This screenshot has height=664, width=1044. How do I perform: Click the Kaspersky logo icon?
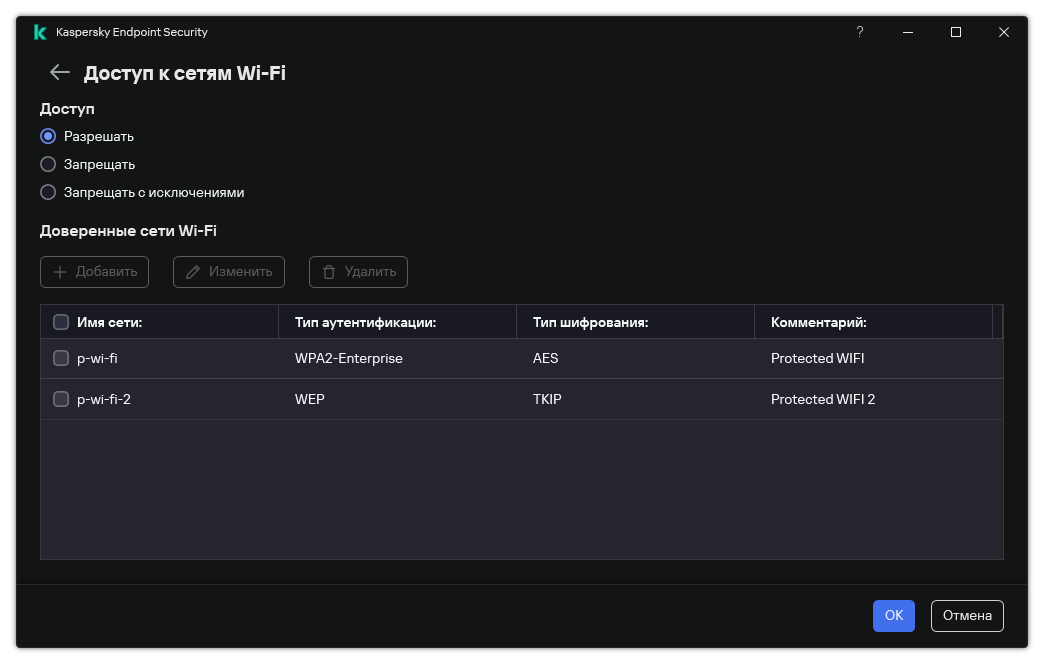(x=40, y=32)
